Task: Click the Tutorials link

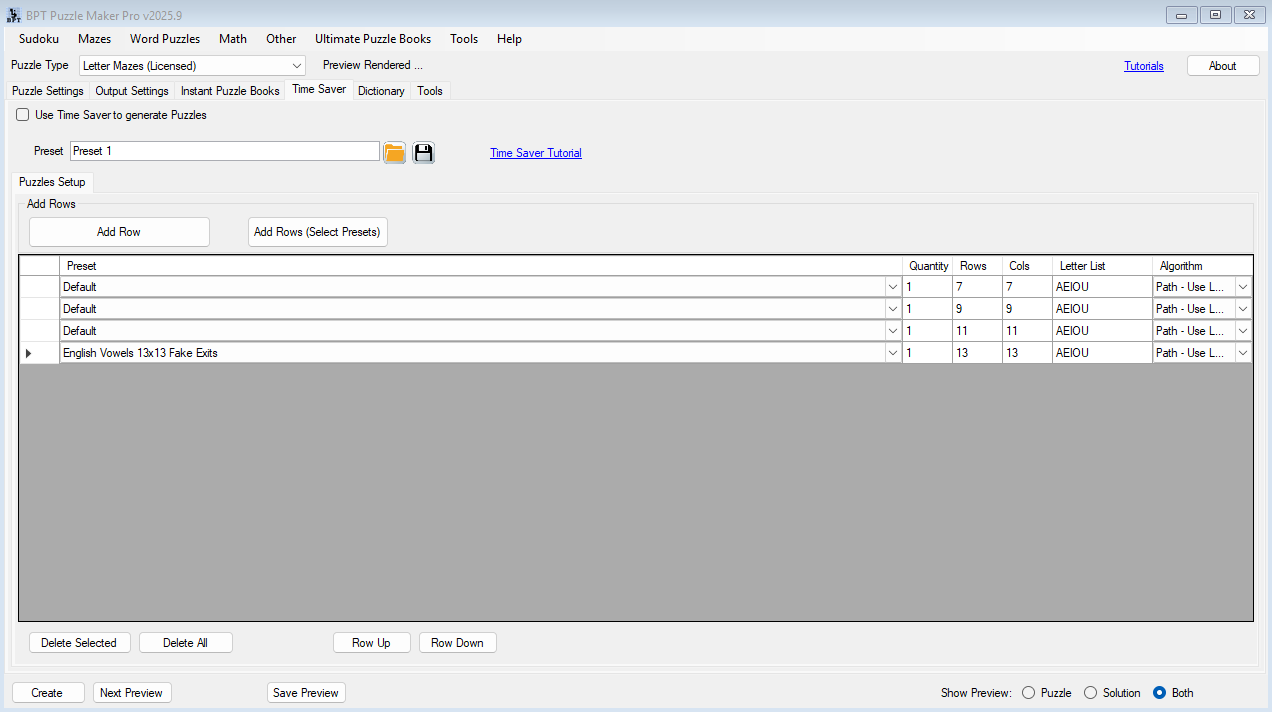Action: click(1144, 66)
